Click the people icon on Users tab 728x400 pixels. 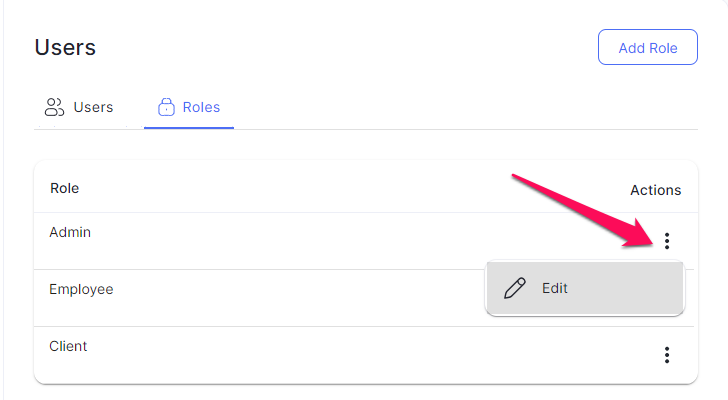pyautogui.click(x=54, y=107)
